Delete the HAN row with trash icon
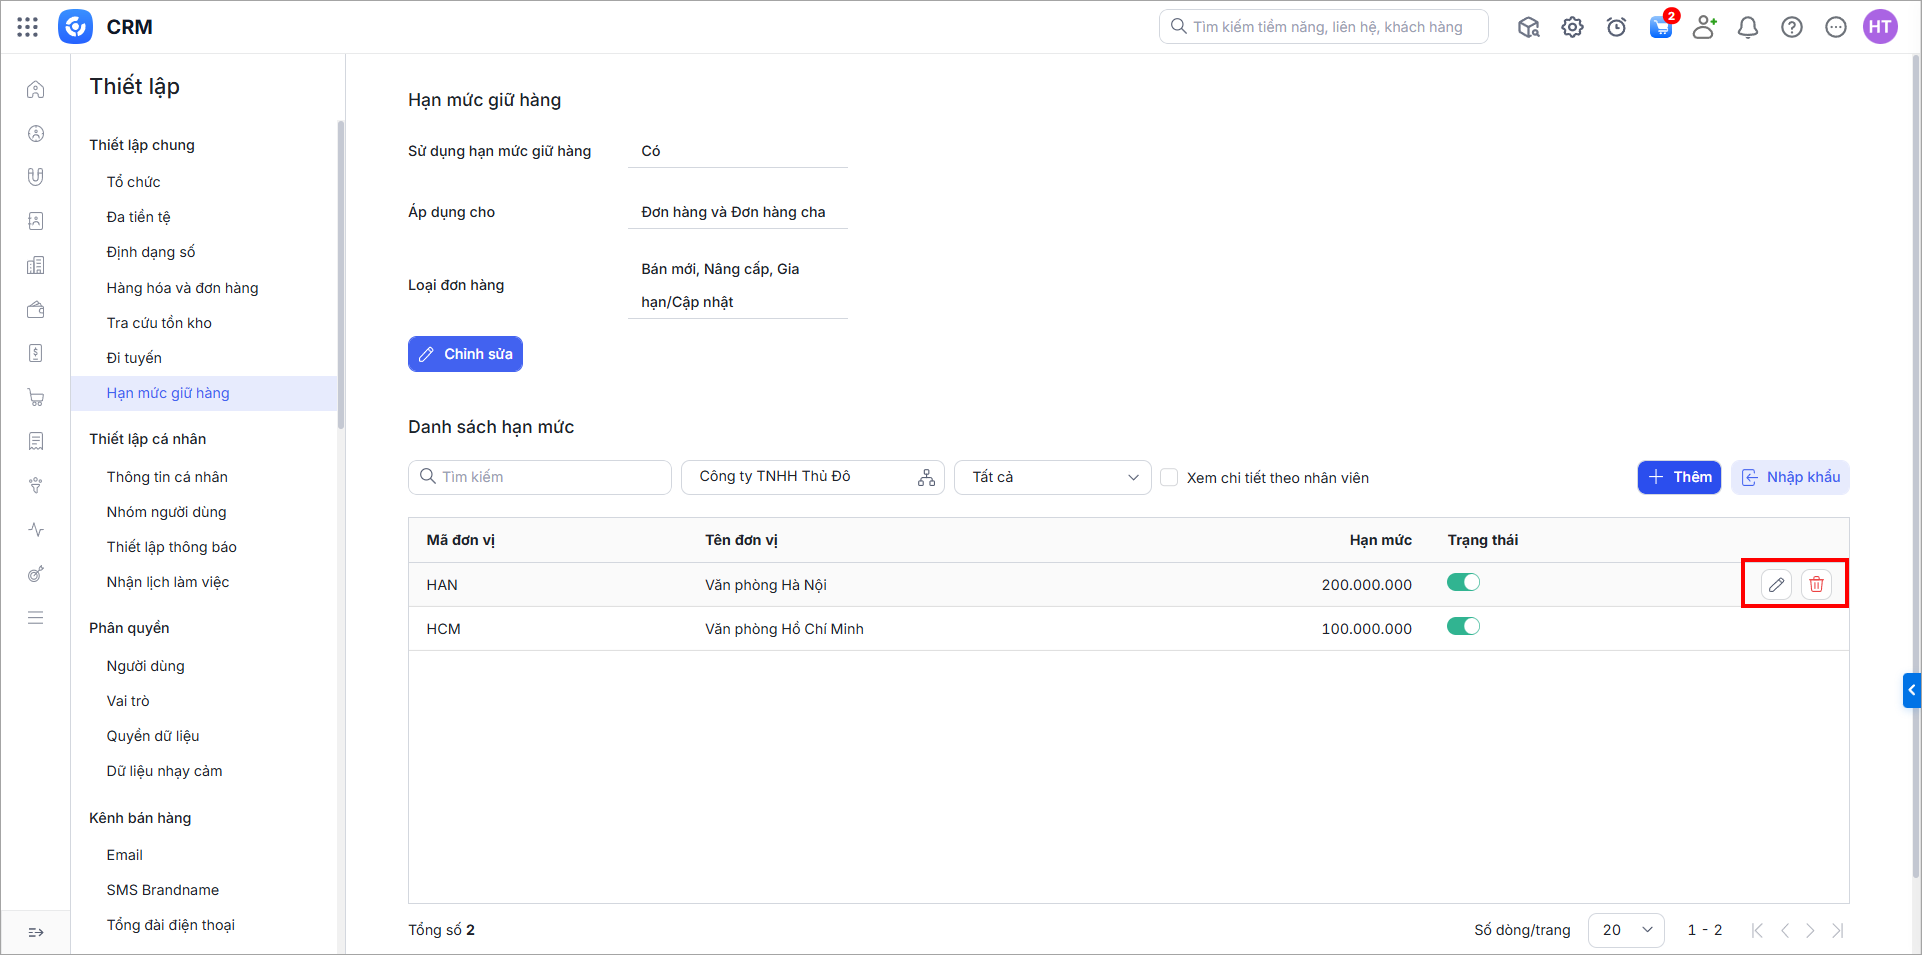 tap(1816, 585)
